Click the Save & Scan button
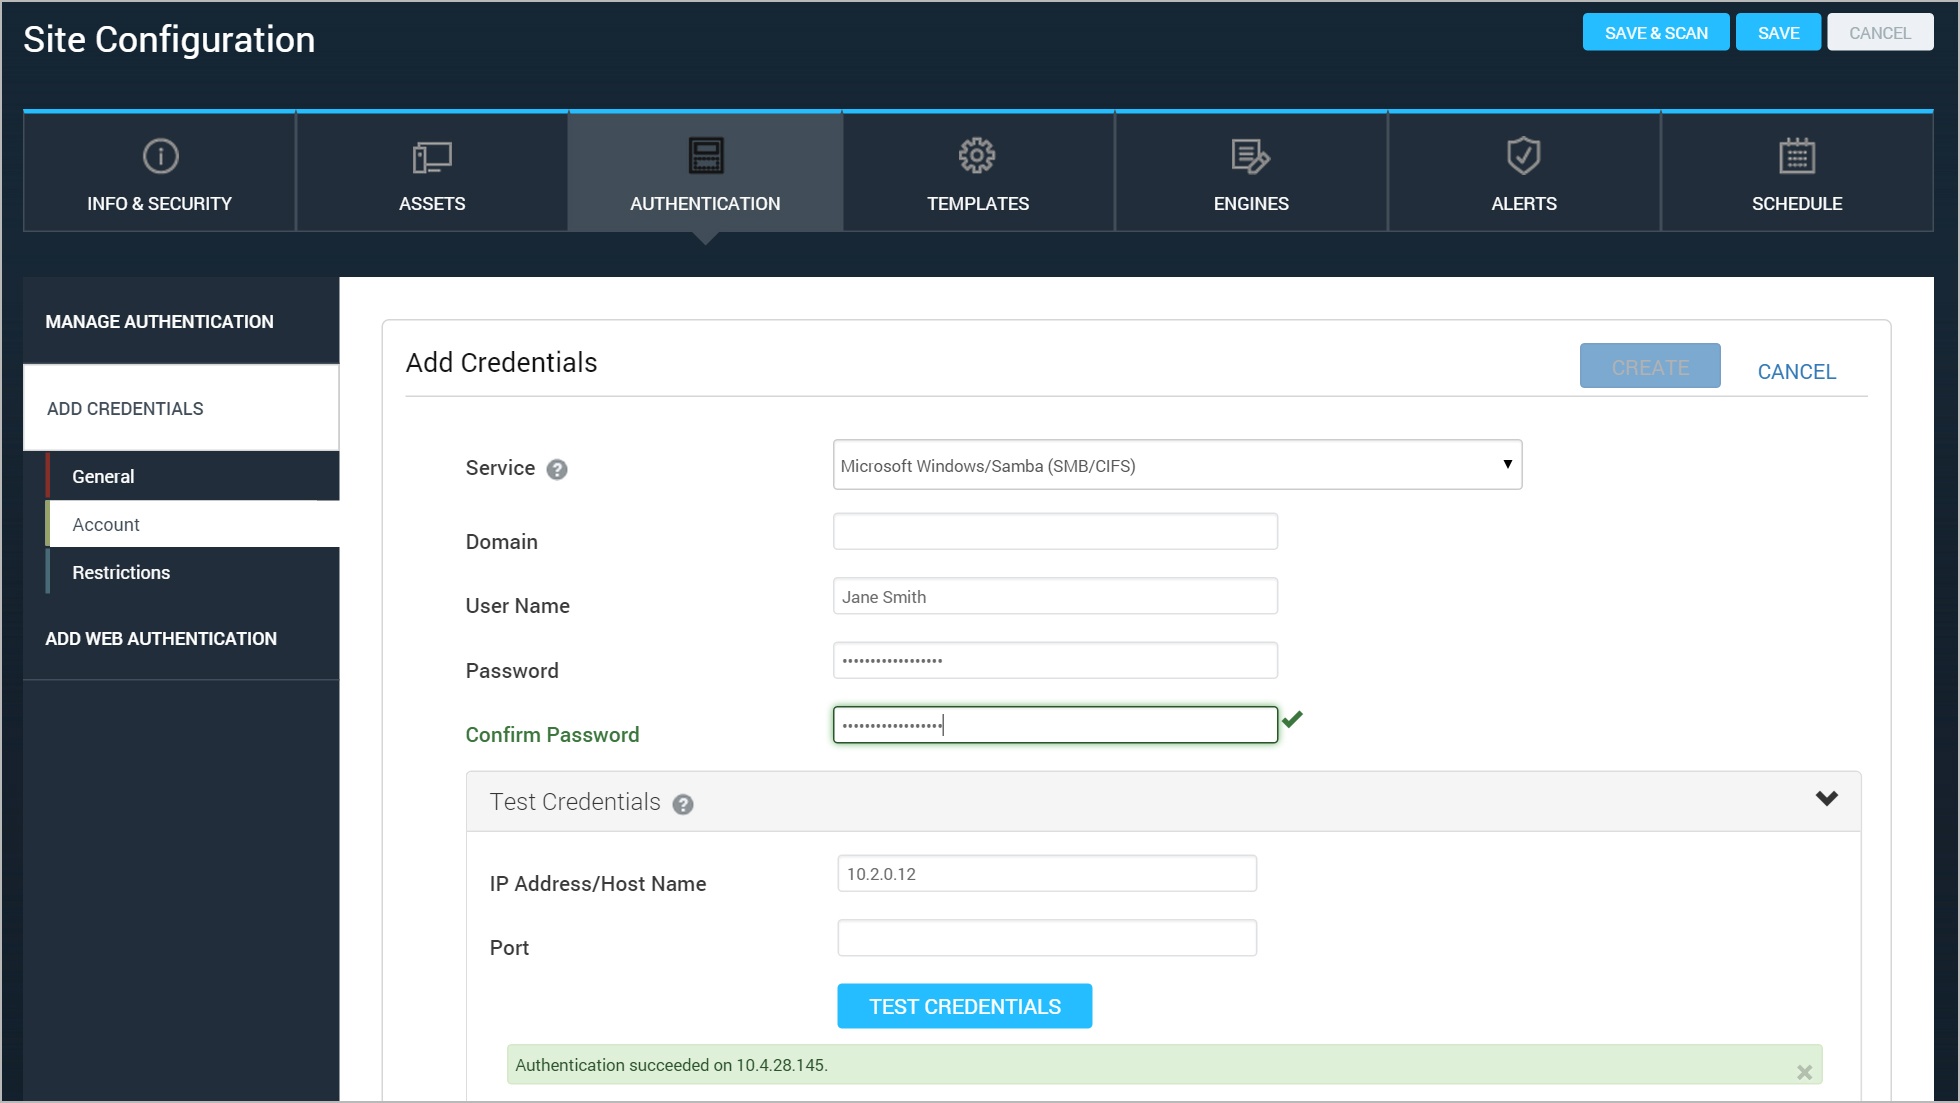The width and height of the screenshot is (1960, 1103). coord(1655,33)
